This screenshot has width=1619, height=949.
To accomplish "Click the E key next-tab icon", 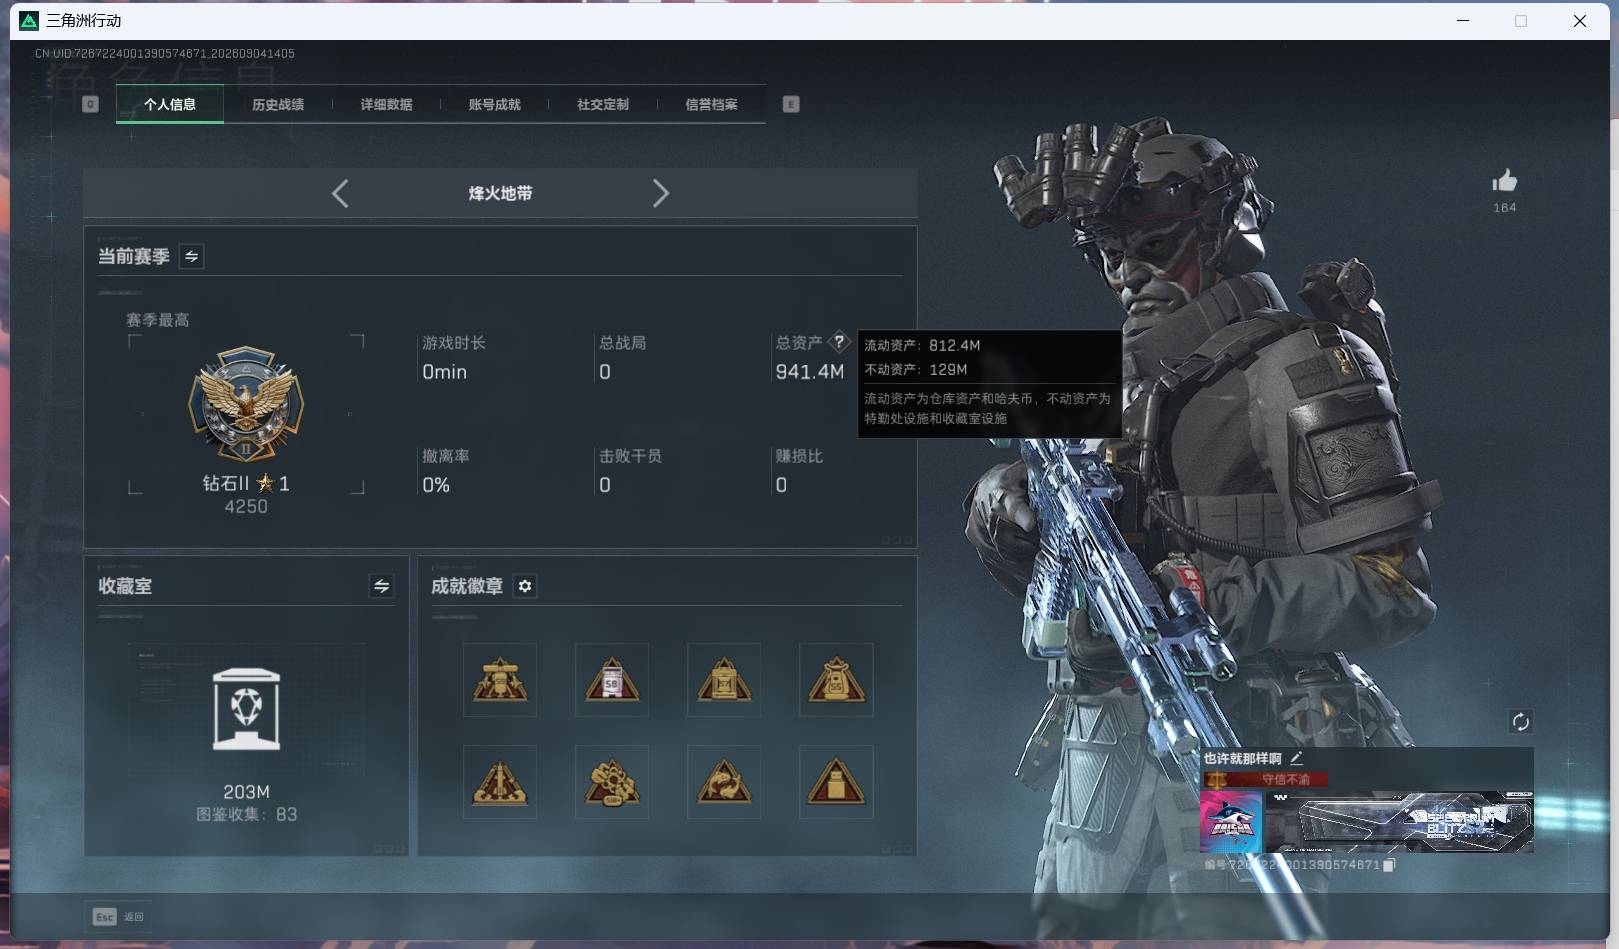I will coord(791,104).
